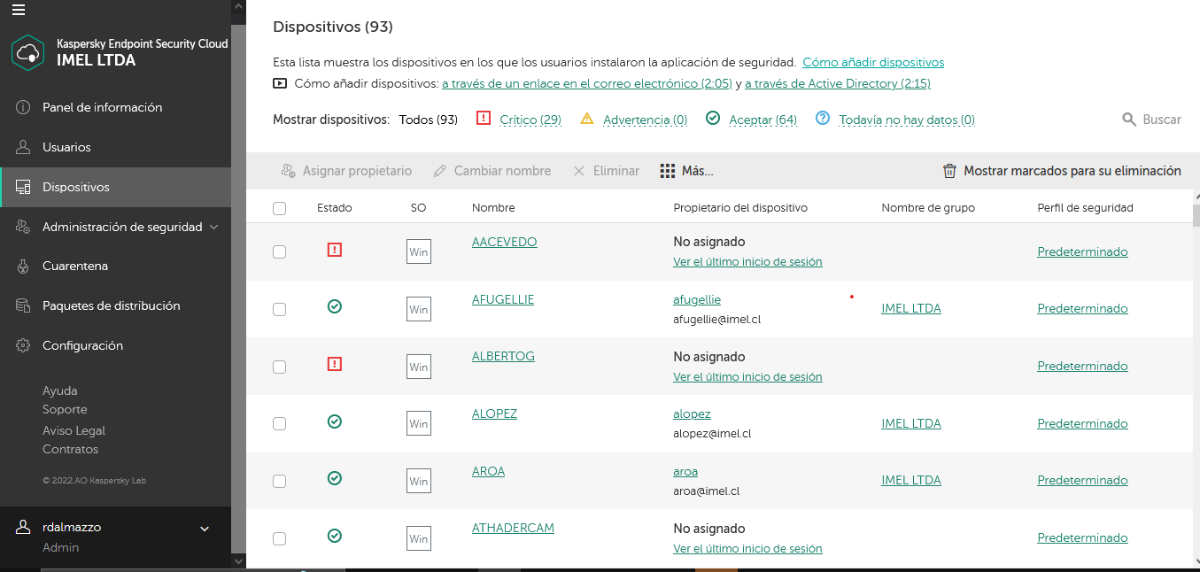
Task: Click the Buscar magnifier icon
Action: (1129, 119)
